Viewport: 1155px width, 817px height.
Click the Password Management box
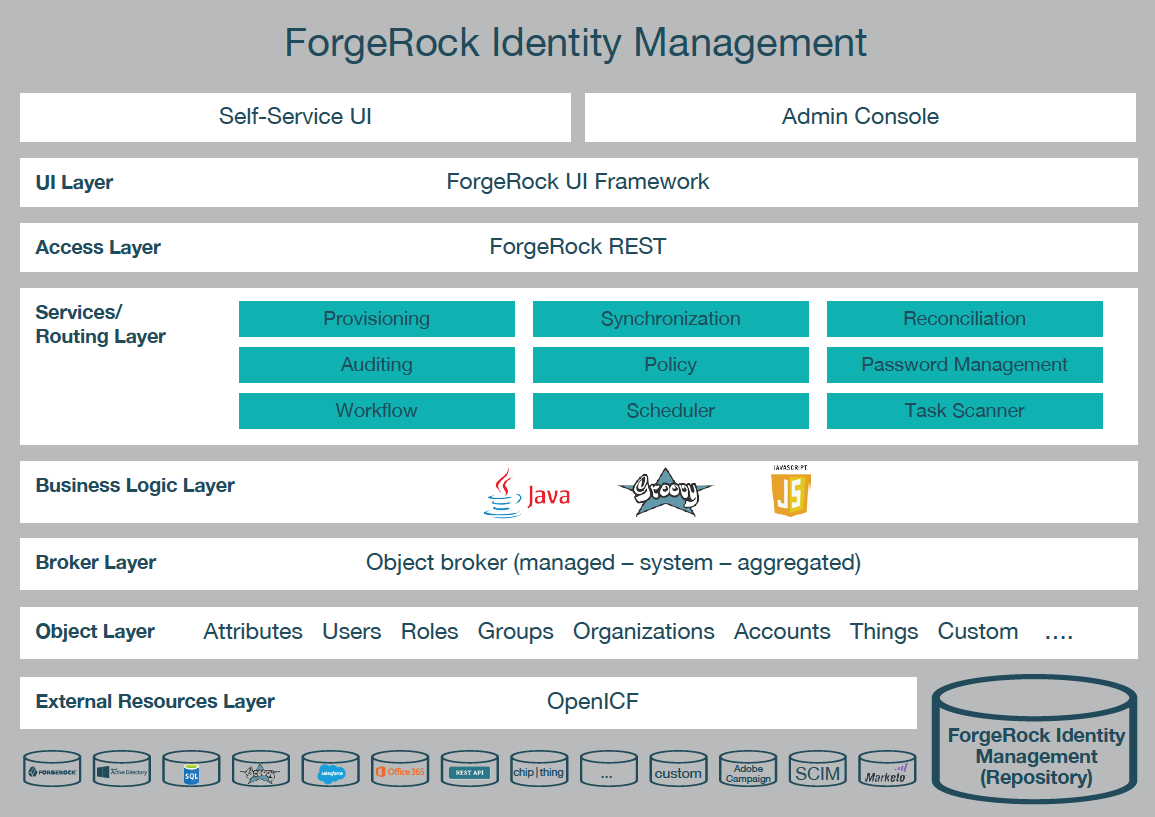(x=964, y=365)
